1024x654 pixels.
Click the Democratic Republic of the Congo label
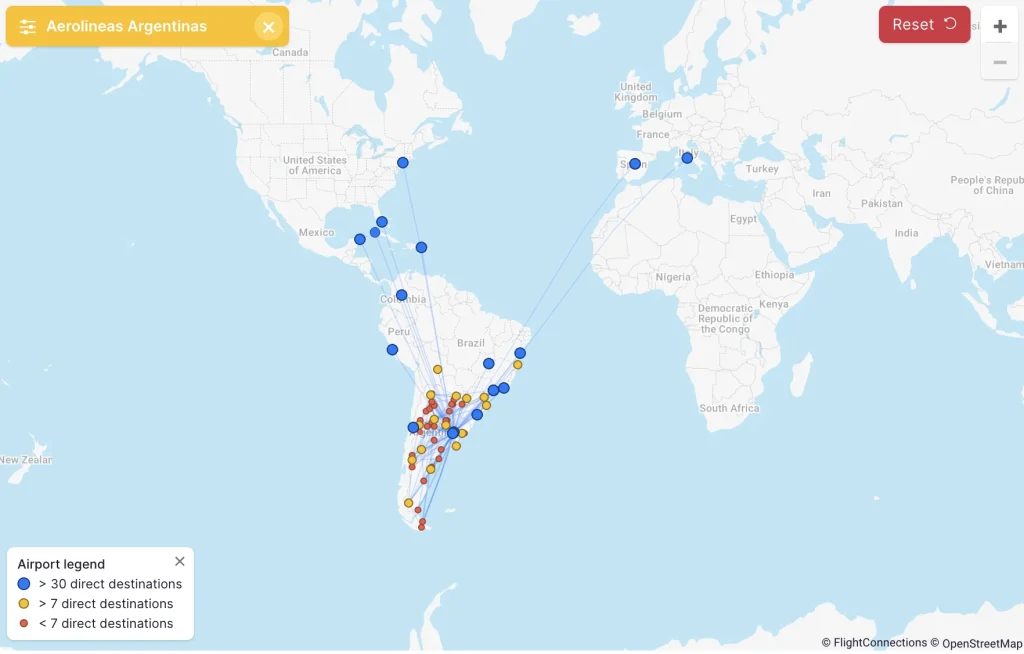[x=725, y=319]
